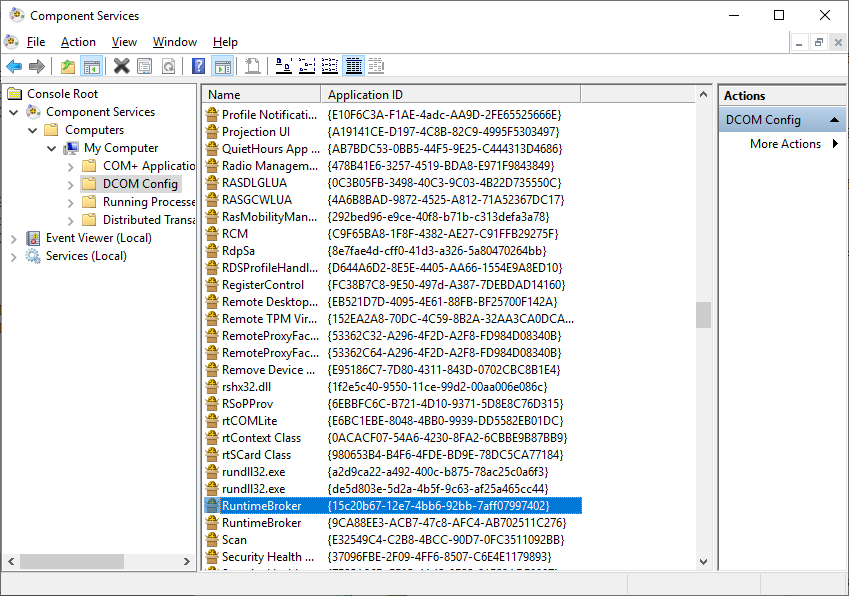Select RuntimeBroker with ID starting 9CA88EE3
This screenshot has width=849, height=596.
pyautogui.click(x=393, y=523)
